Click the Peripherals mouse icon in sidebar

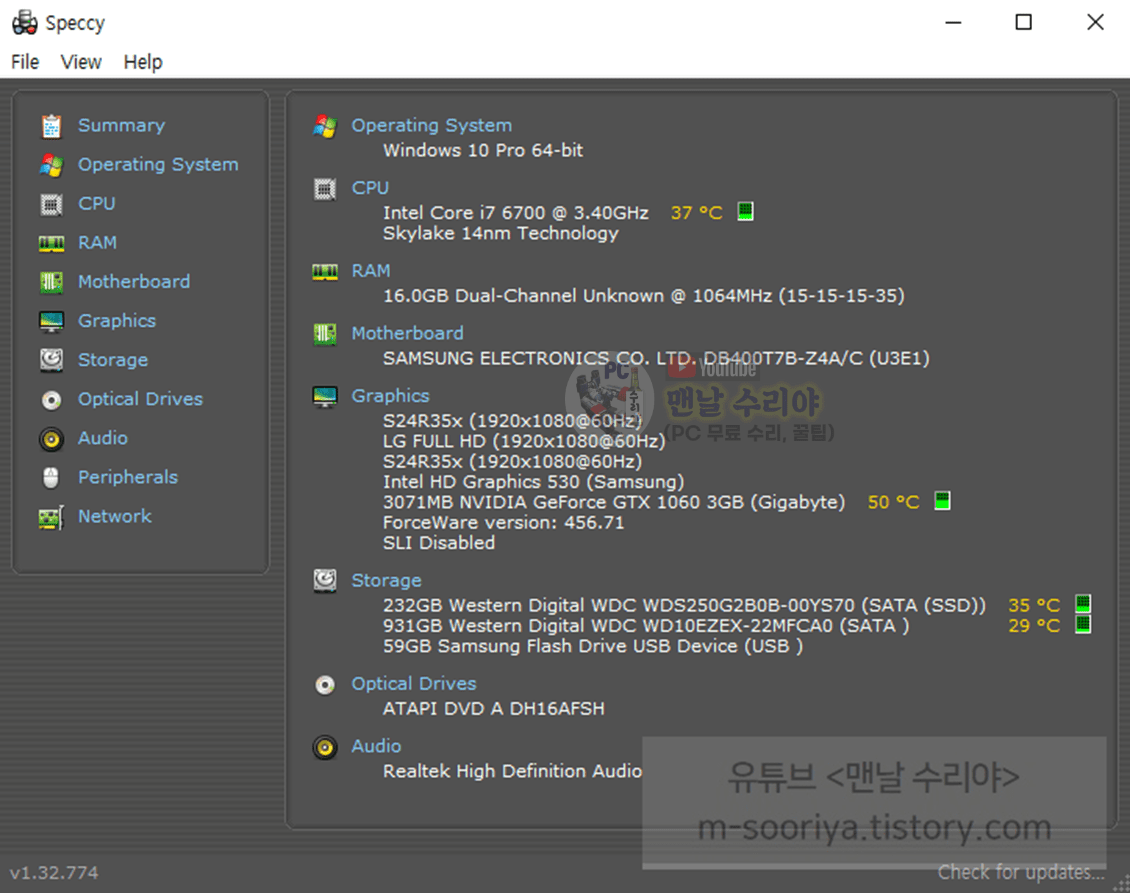(x=51, y=478)
